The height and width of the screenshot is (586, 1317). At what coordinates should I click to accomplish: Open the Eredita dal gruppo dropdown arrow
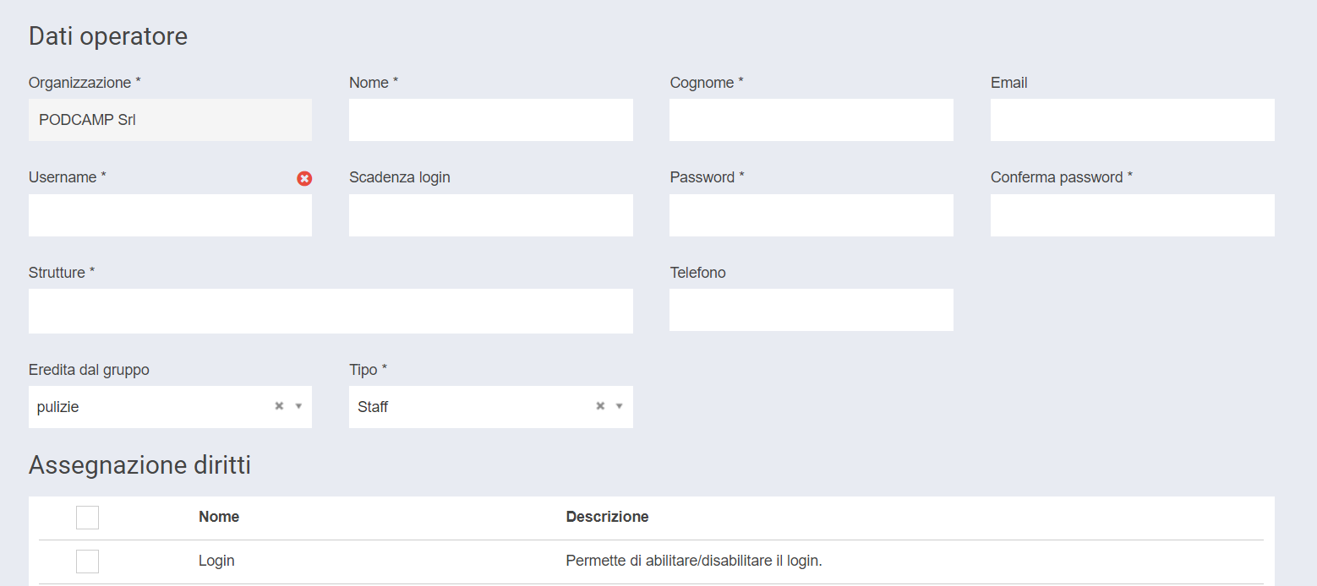click(x=299, y=406)
